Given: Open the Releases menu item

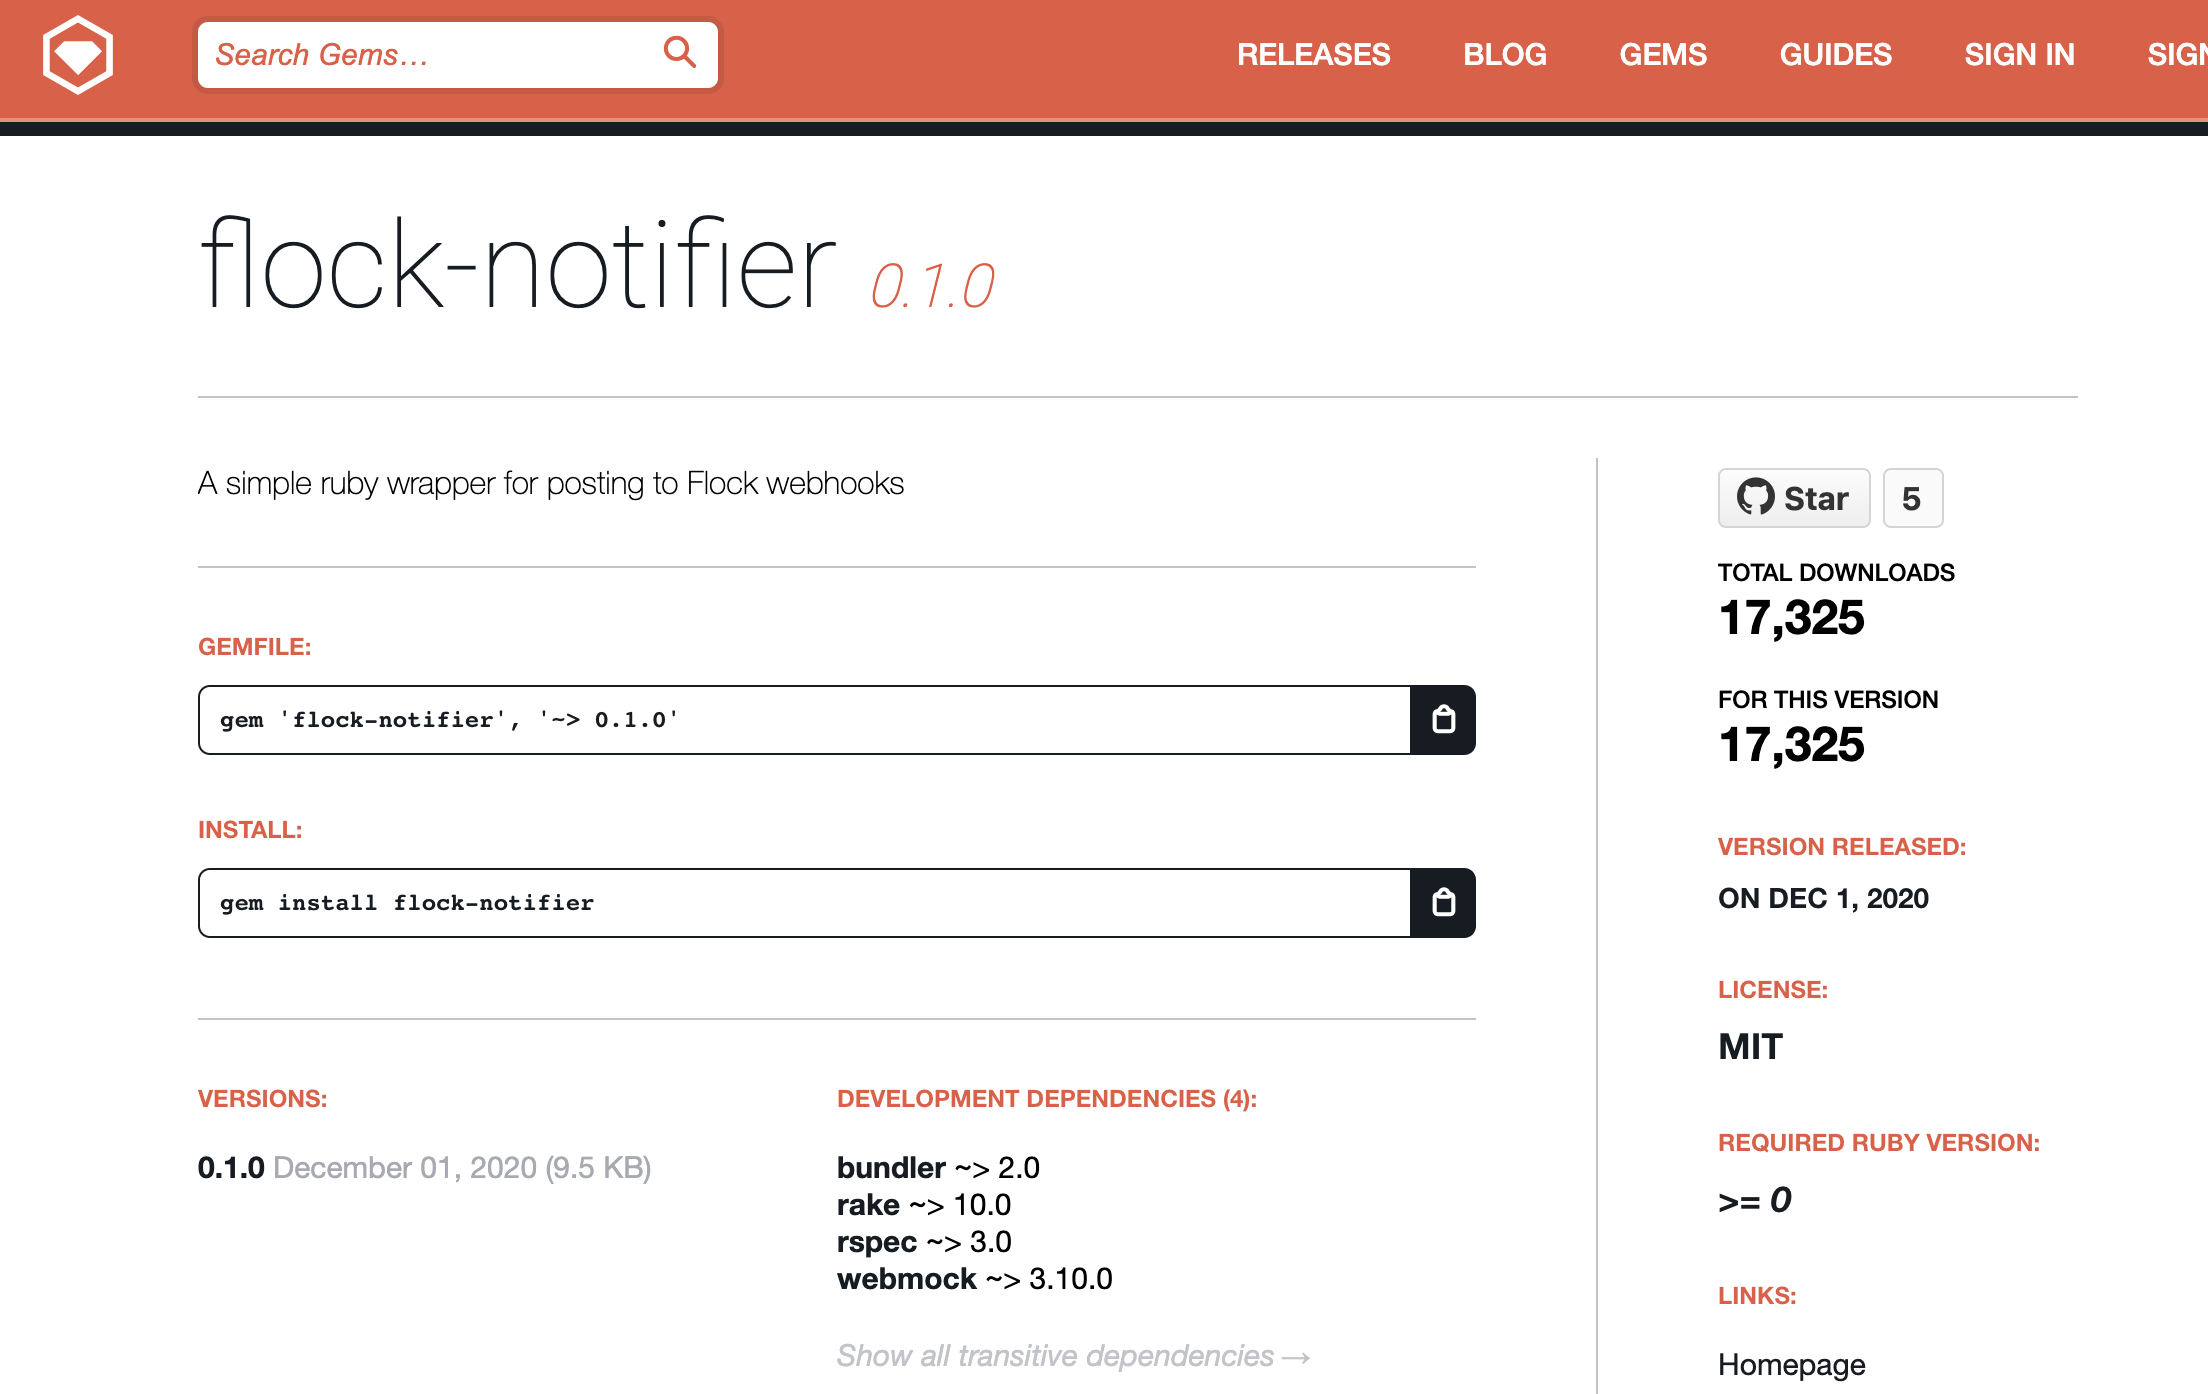Looking at the screenshot, I should point(1313,55).
